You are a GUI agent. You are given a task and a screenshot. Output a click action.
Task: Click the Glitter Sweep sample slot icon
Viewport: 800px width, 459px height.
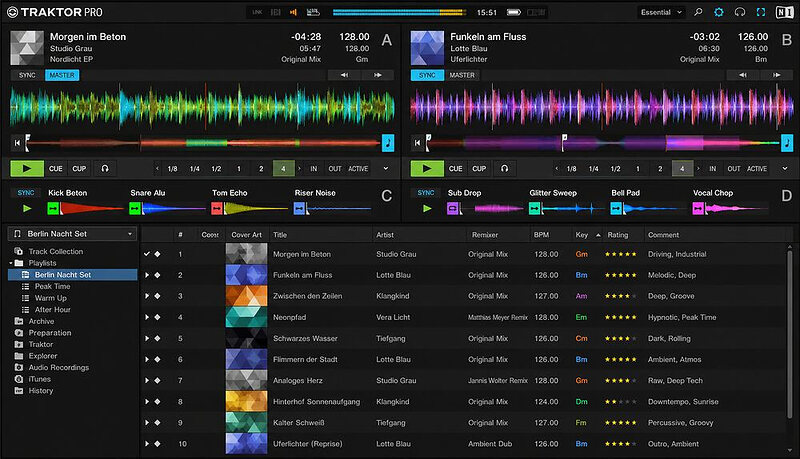click(x=534, y=208)
